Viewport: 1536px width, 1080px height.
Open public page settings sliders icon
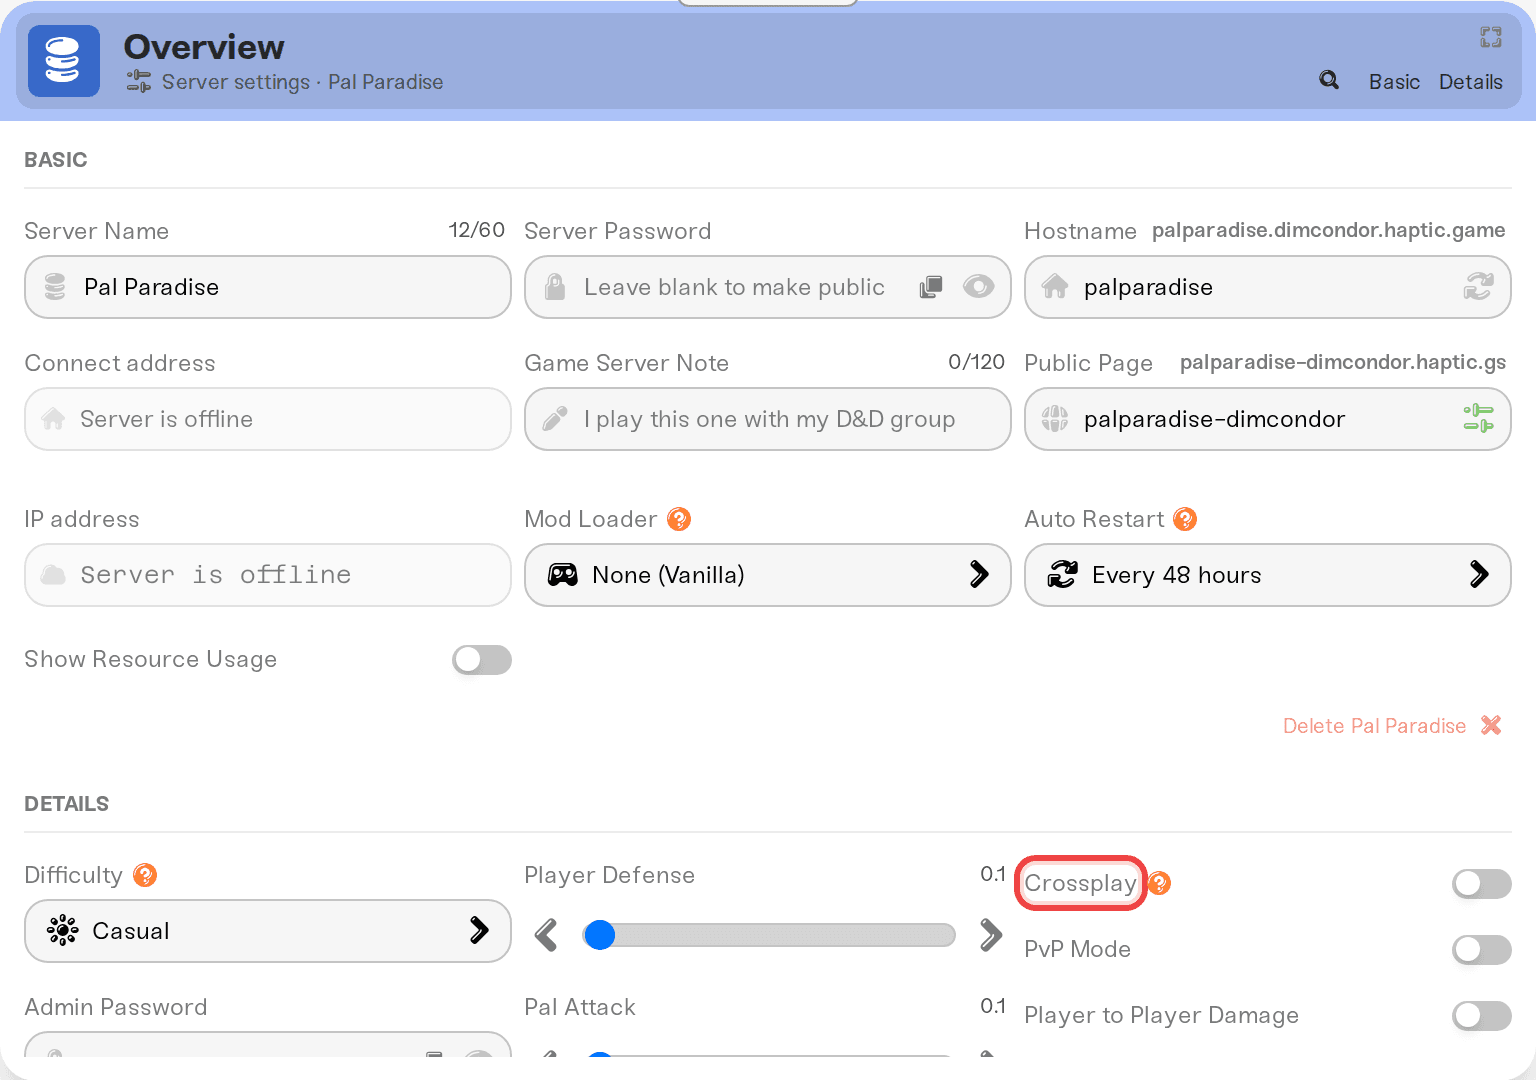(x=1478, y=418)
